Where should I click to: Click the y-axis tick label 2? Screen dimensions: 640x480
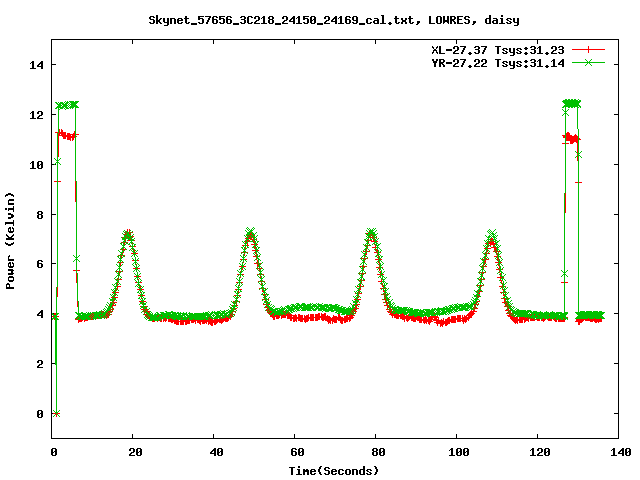40,364
